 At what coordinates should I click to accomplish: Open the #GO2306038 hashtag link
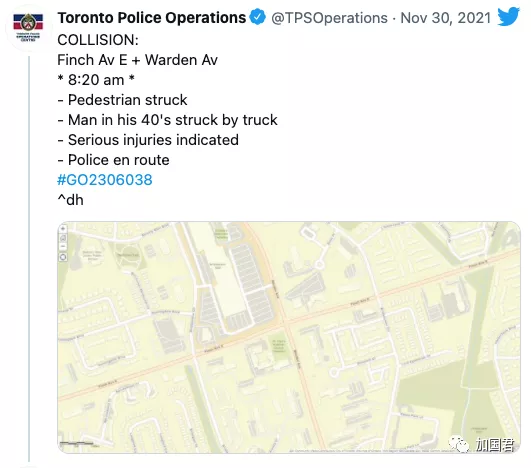pos(105,180)
